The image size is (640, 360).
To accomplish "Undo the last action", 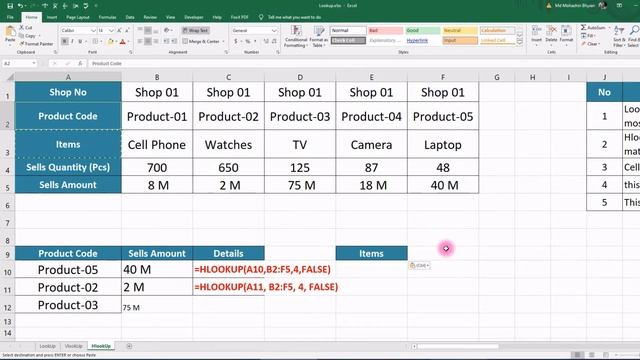I will click(x=20, y=6).
